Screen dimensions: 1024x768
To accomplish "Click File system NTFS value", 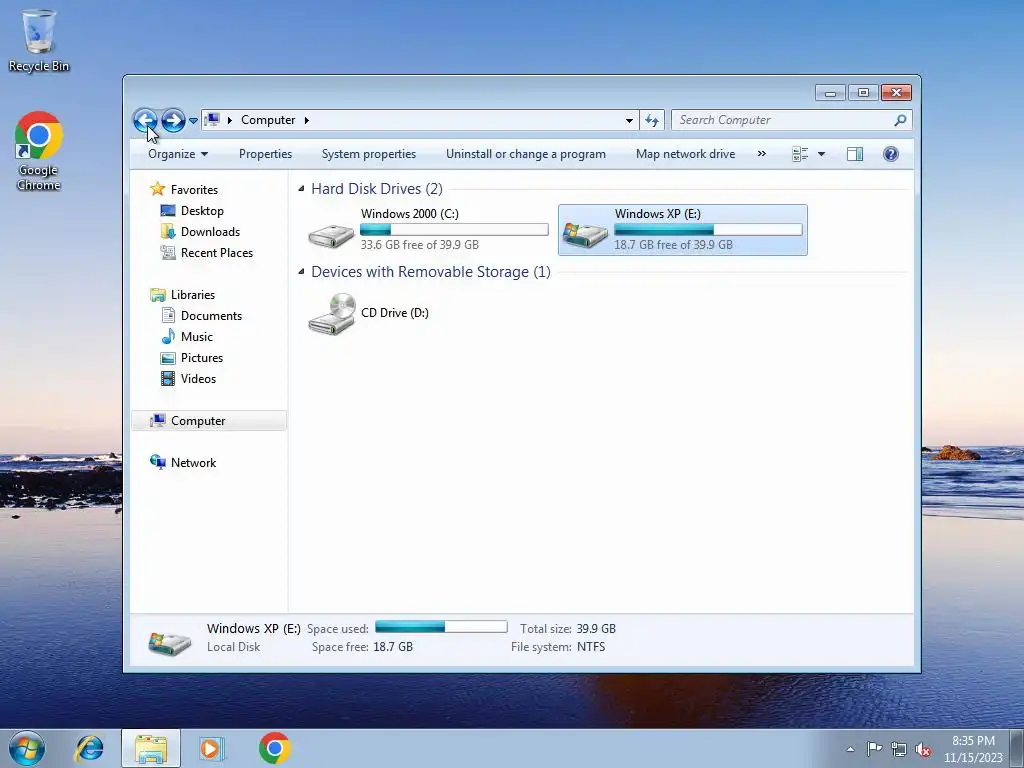I will pos(590,647).
